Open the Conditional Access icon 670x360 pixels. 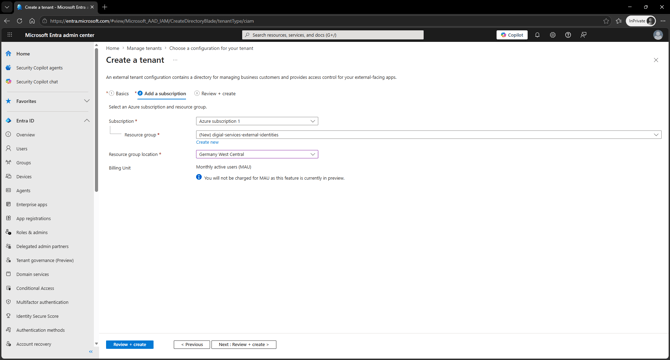pyautogui.click(x=9, y=288)
